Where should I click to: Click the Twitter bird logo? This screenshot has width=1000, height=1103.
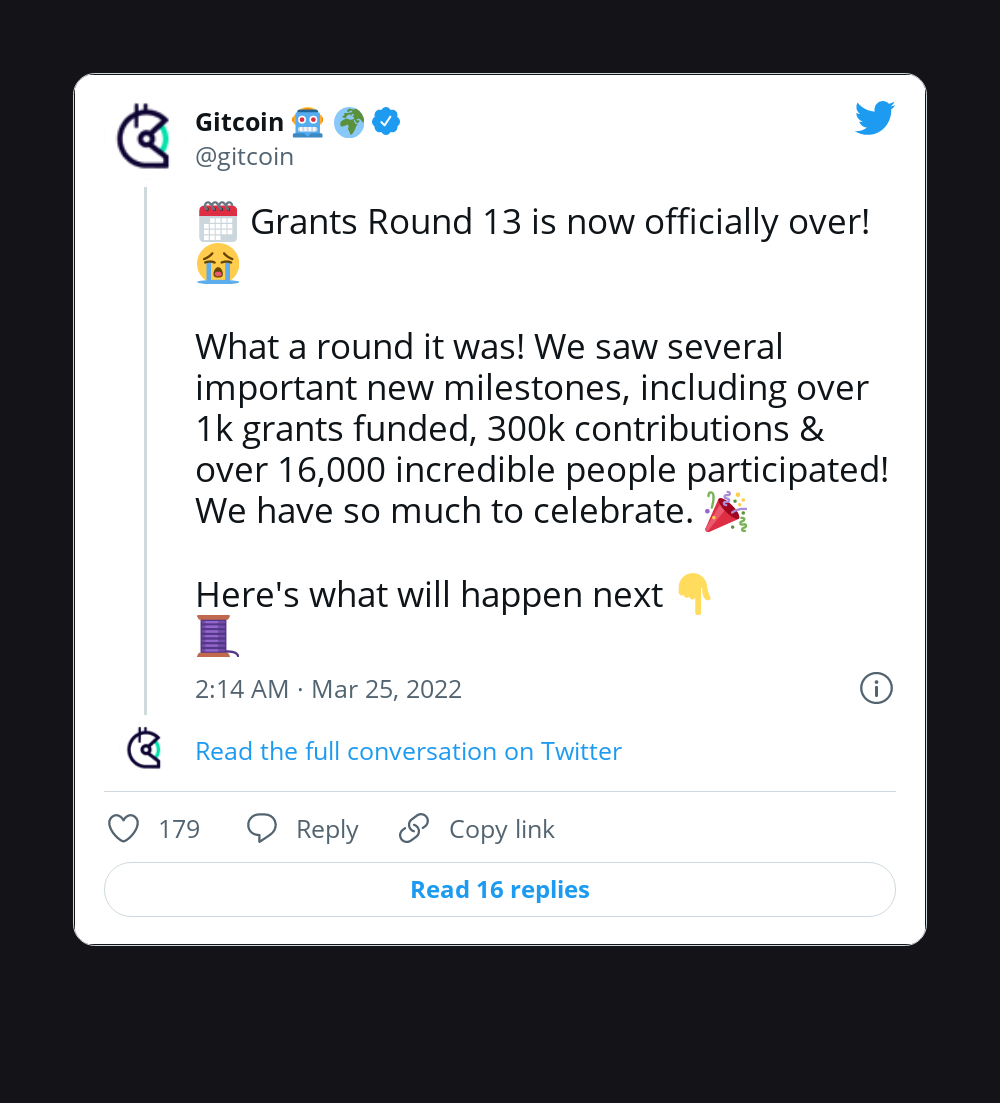874,117
